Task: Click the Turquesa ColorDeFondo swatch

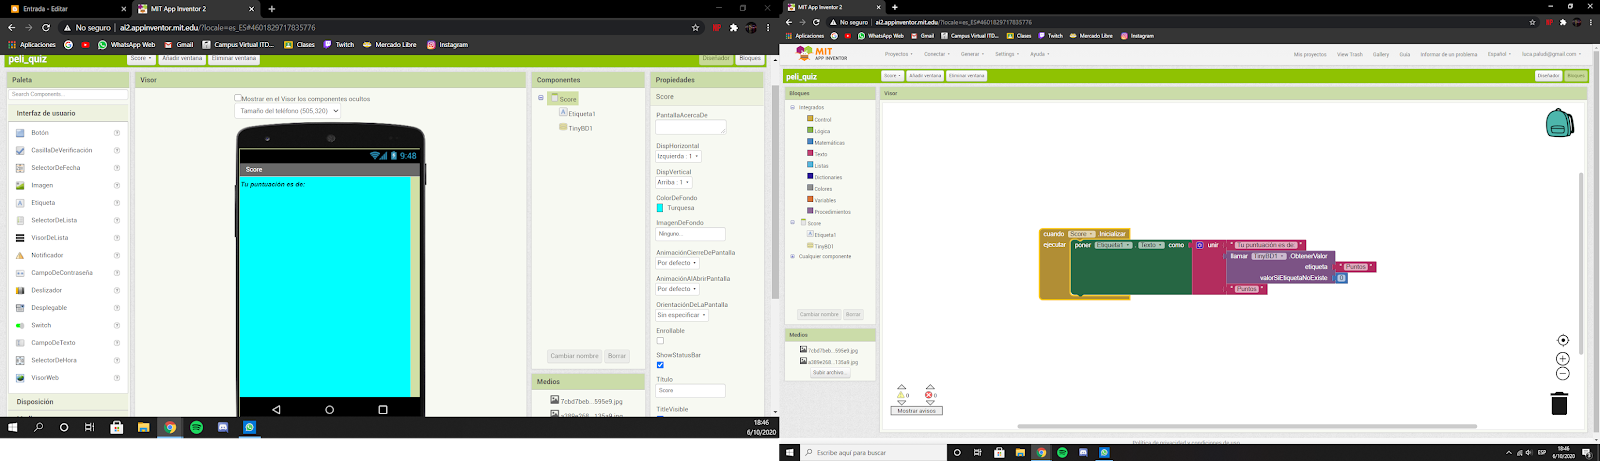Action: point(660,208)
